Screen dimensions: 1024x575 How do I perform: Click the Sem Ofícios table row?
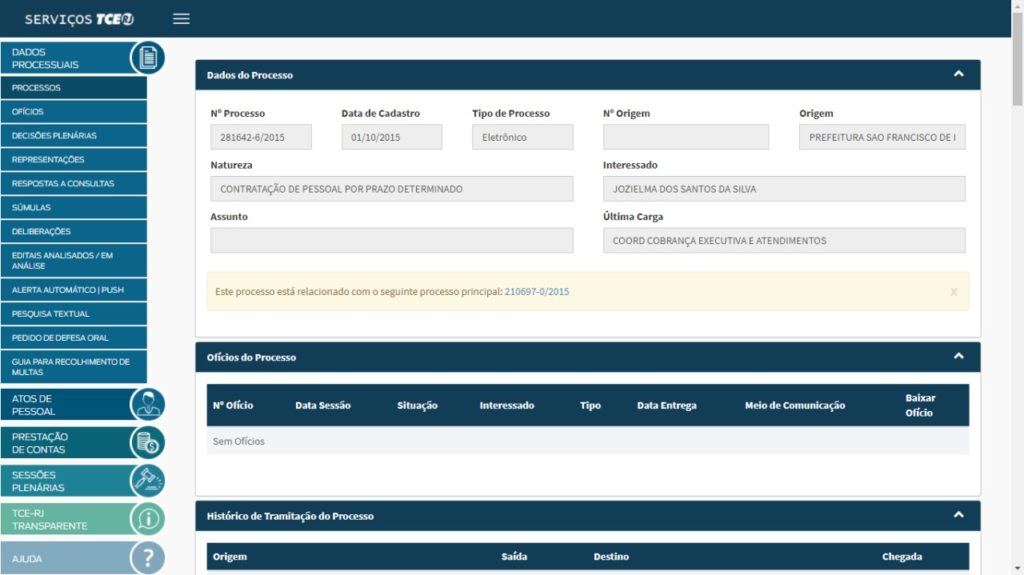coord(588,441)
